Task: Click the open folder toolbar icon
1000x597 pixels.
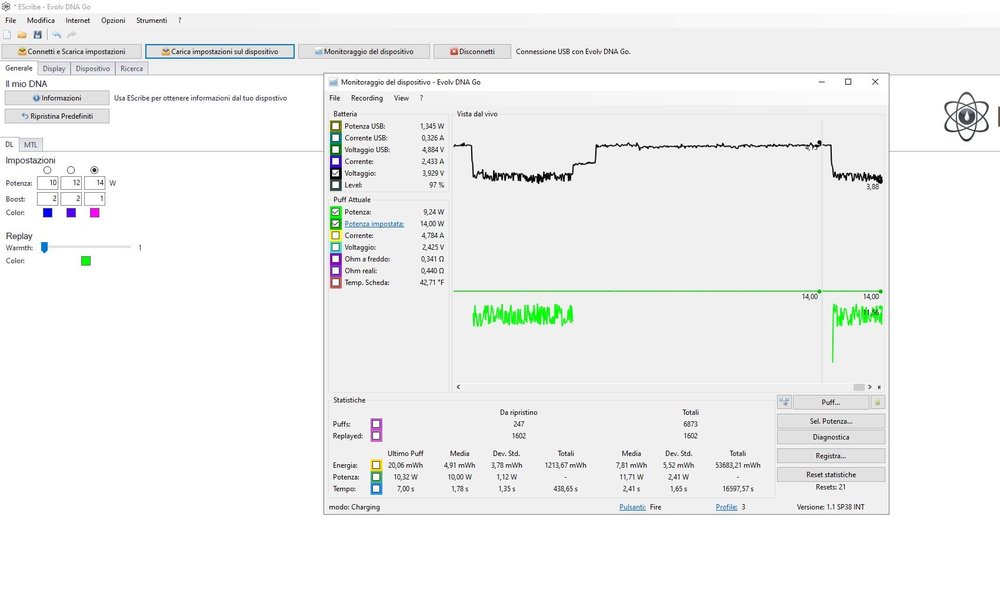Action: coord(22,35)
